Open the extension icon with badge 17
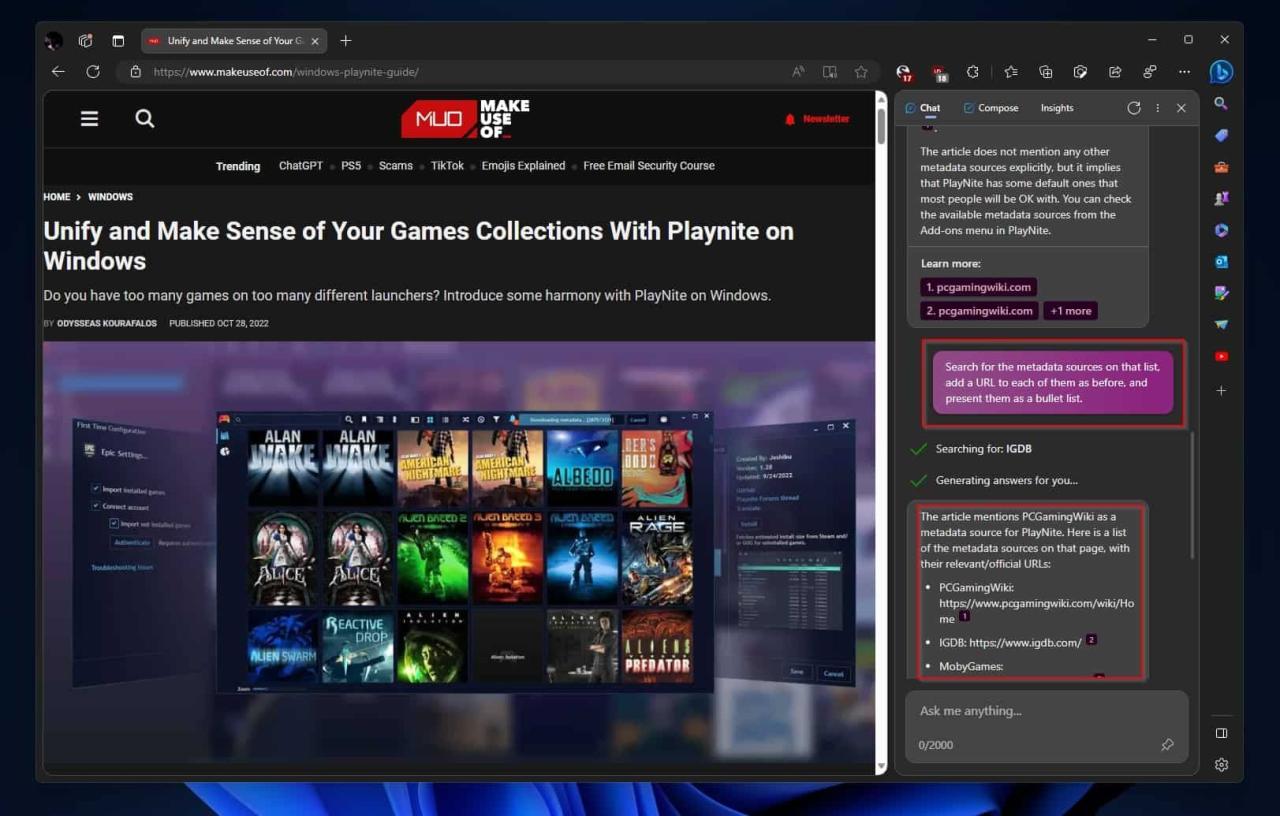The image size is (1280, 816). click(904, 72)
